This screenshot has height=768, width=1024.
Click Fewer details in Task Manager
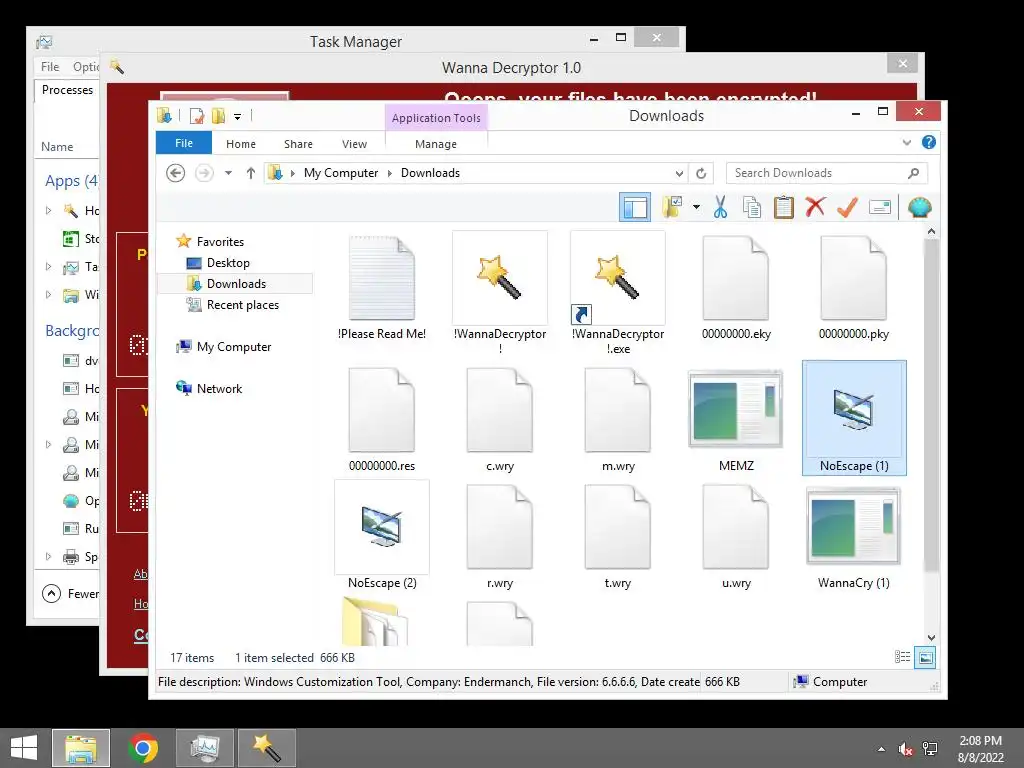(71, 594)
